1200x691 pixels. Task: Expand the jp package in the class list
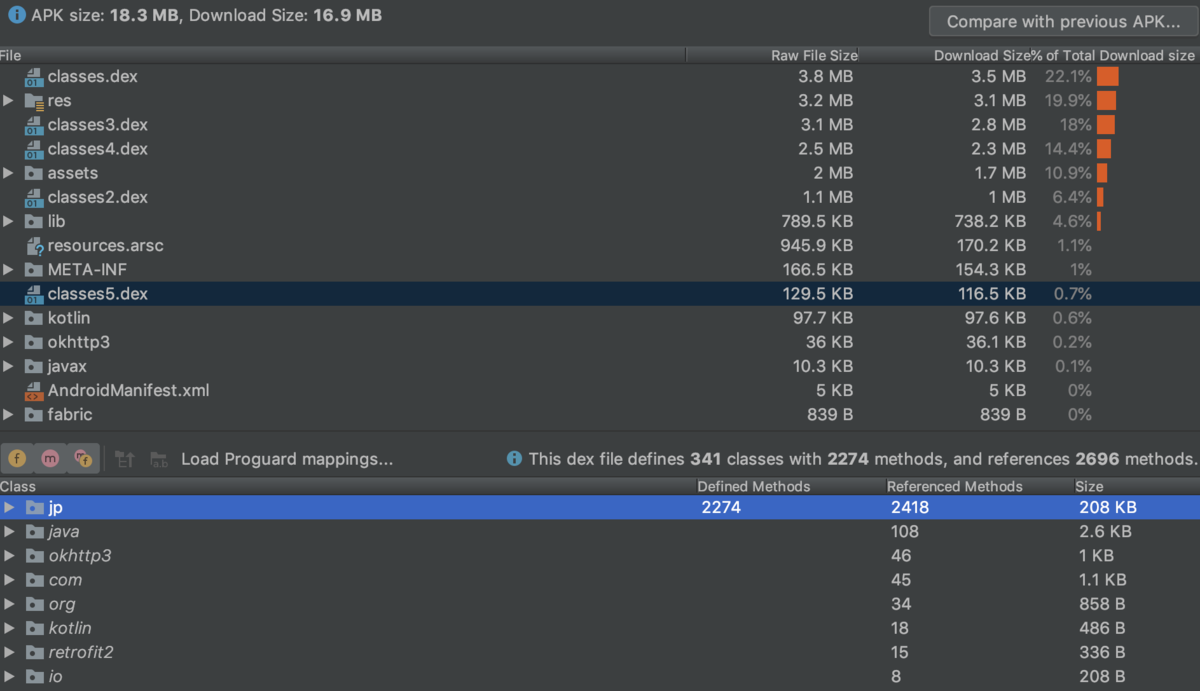click(x=9, y=507)
